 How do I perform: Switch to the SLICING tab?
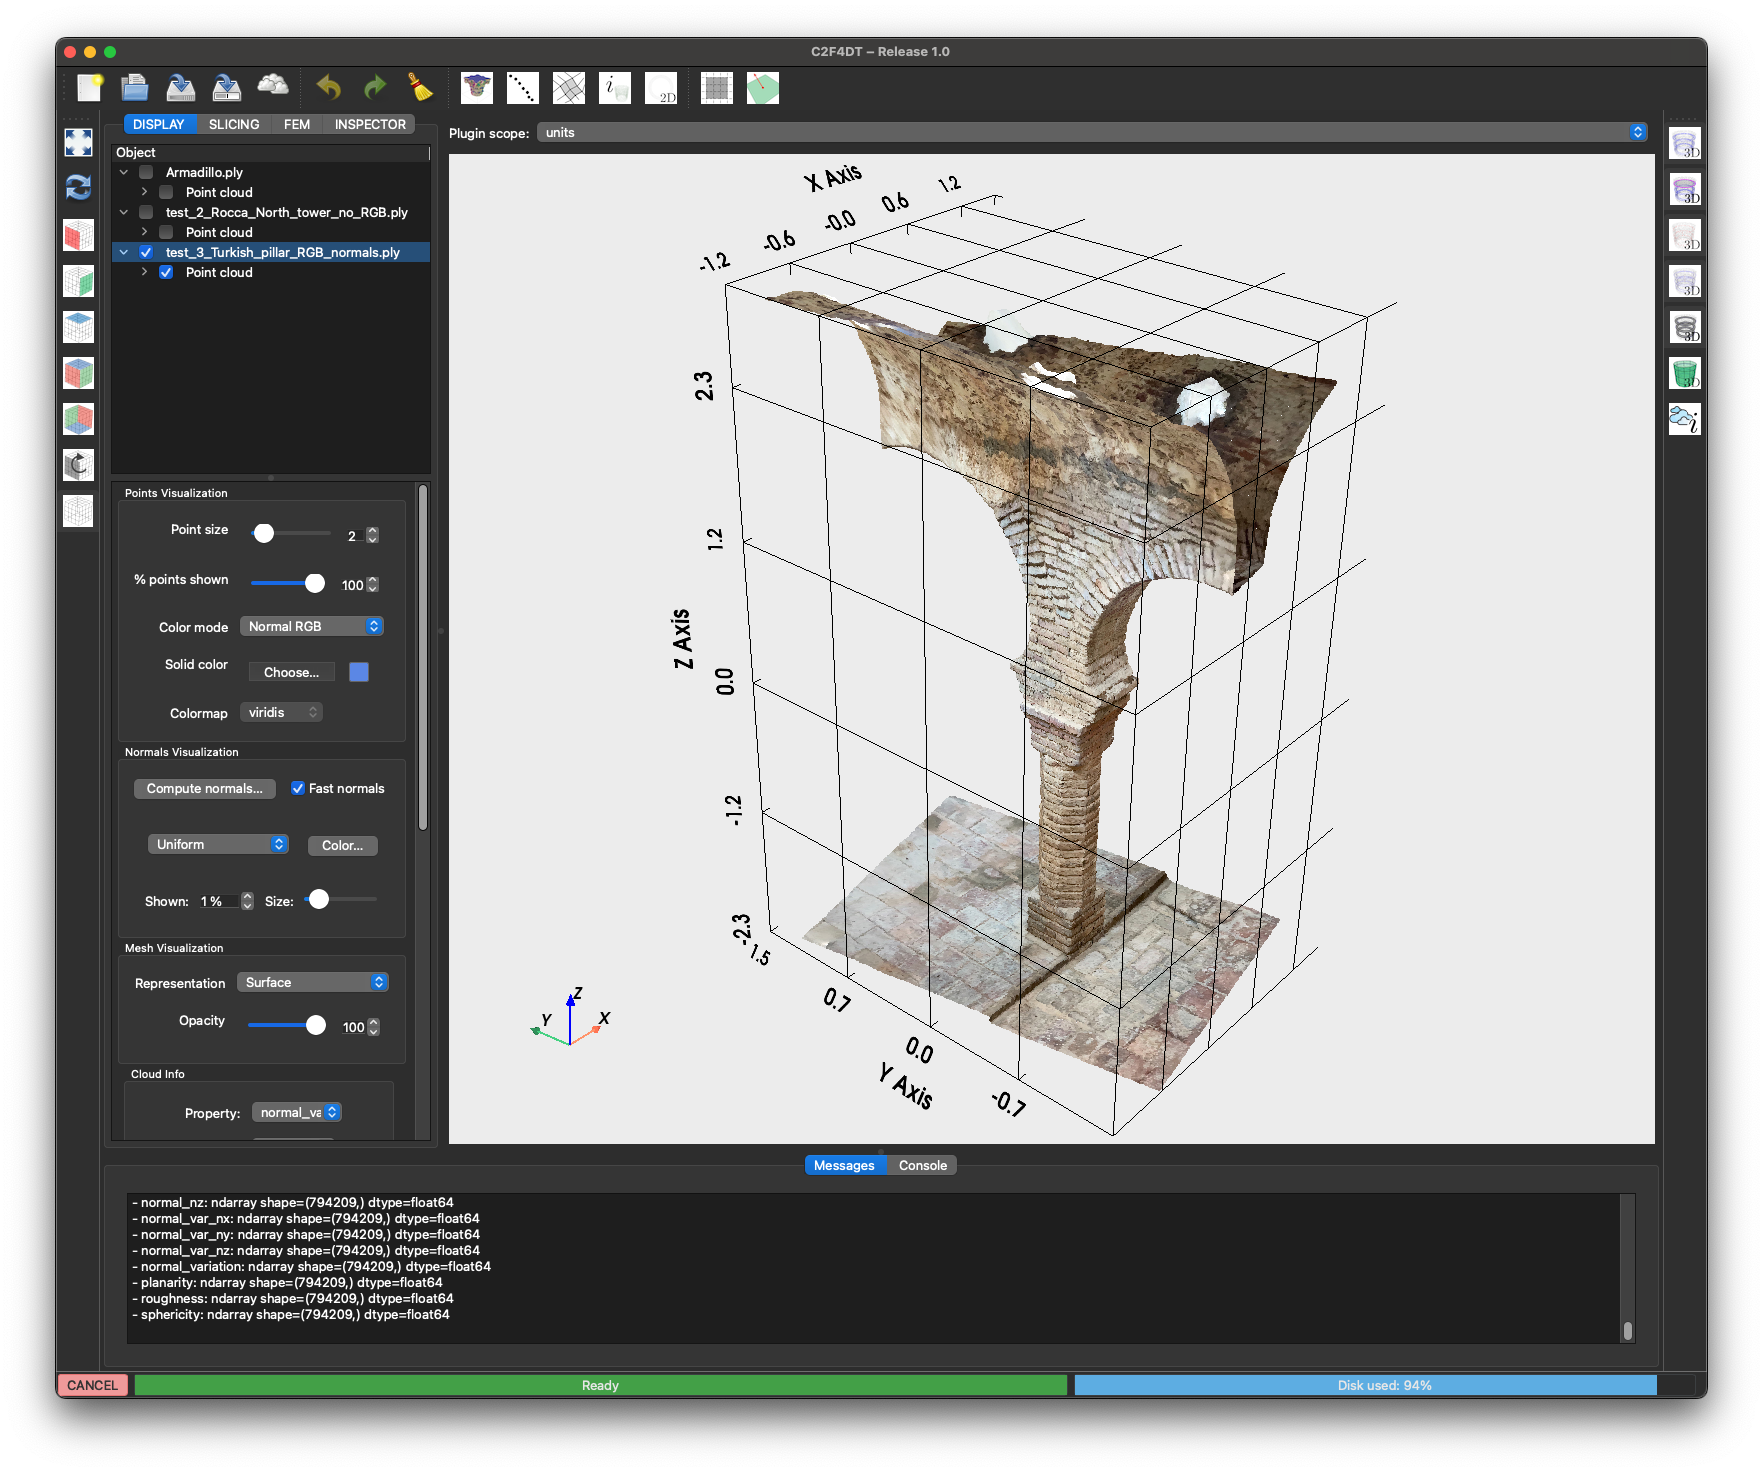234,124
